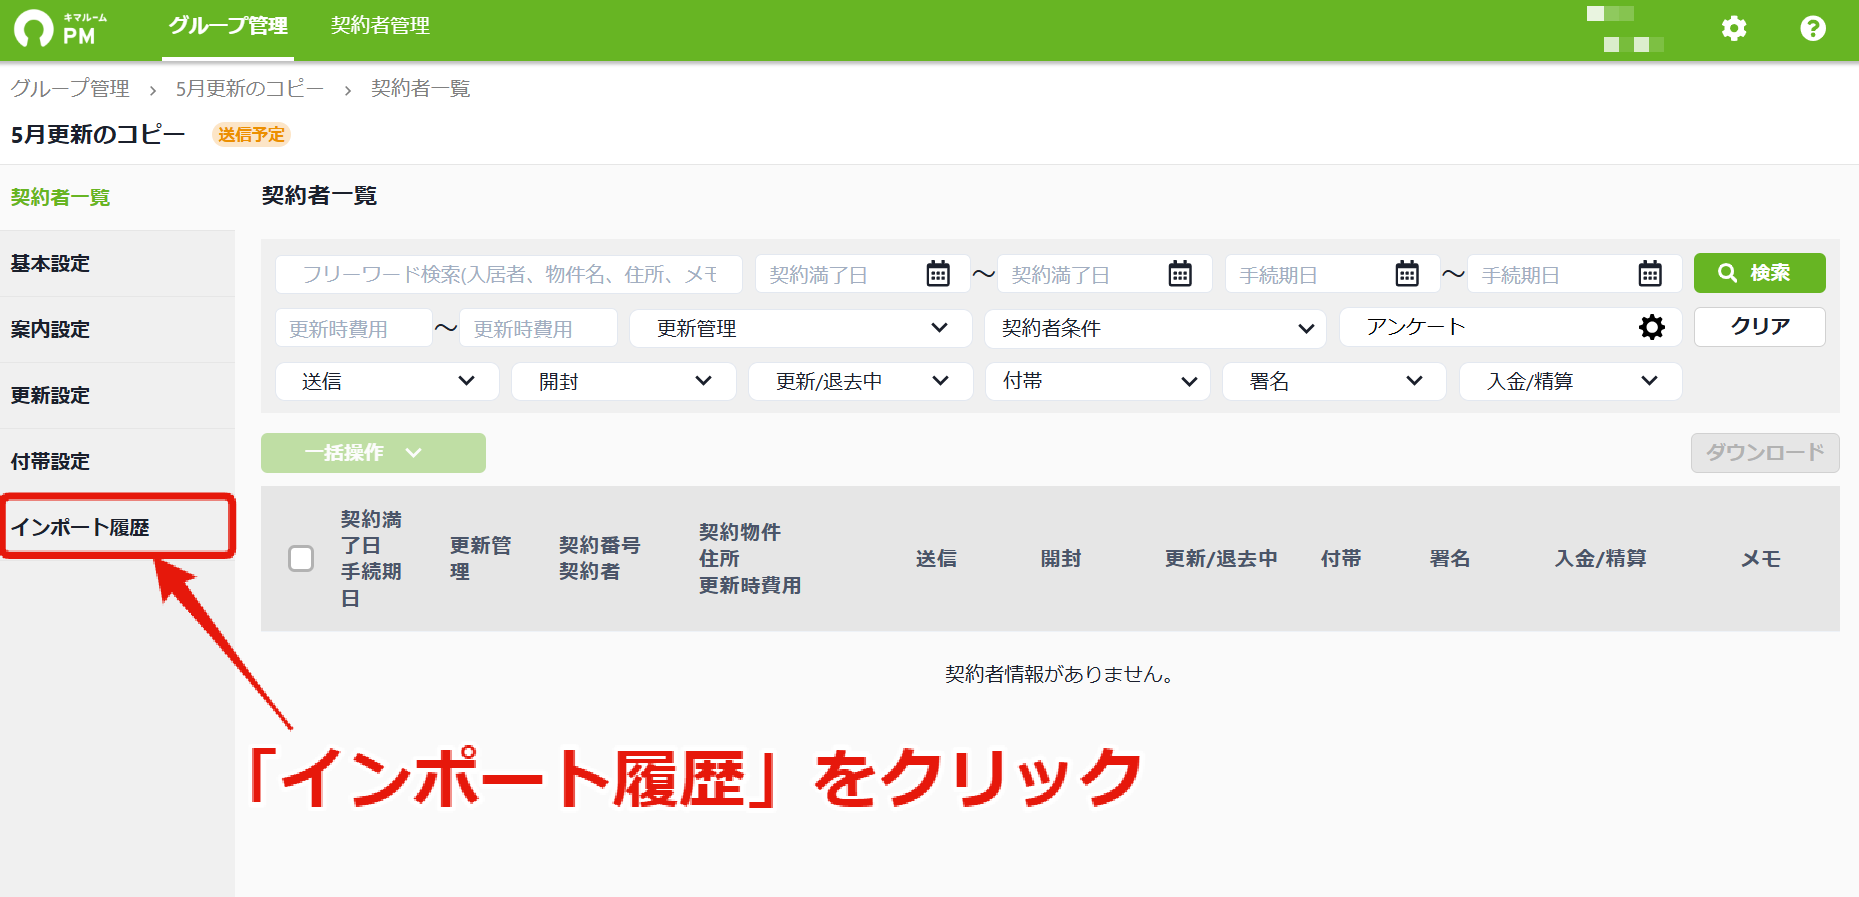Open calendar for first 契約満了日 field
This screenshot has width=1859, height=897.
coord(938,273)
